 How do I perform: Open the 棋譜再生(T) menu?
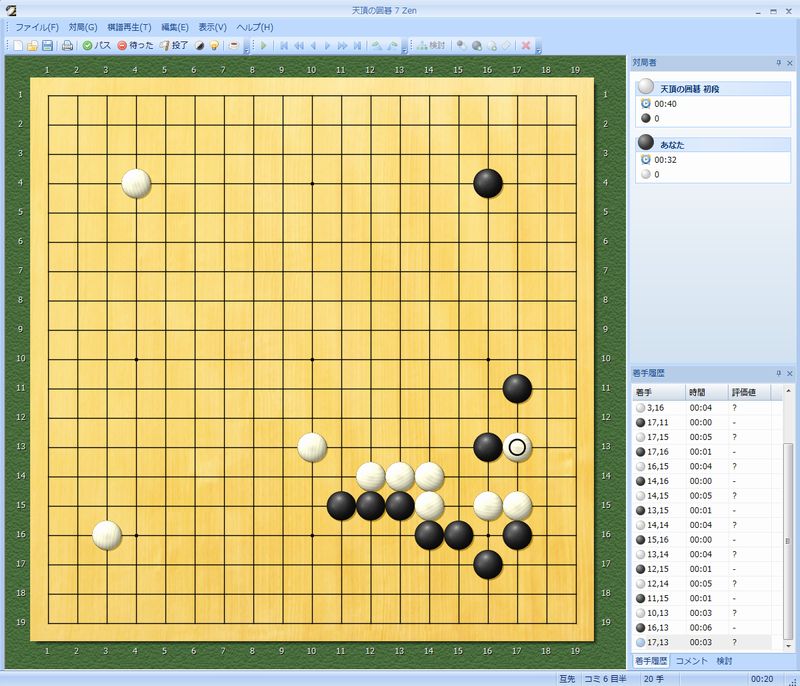pyautogui.click(x=129, y=27)
